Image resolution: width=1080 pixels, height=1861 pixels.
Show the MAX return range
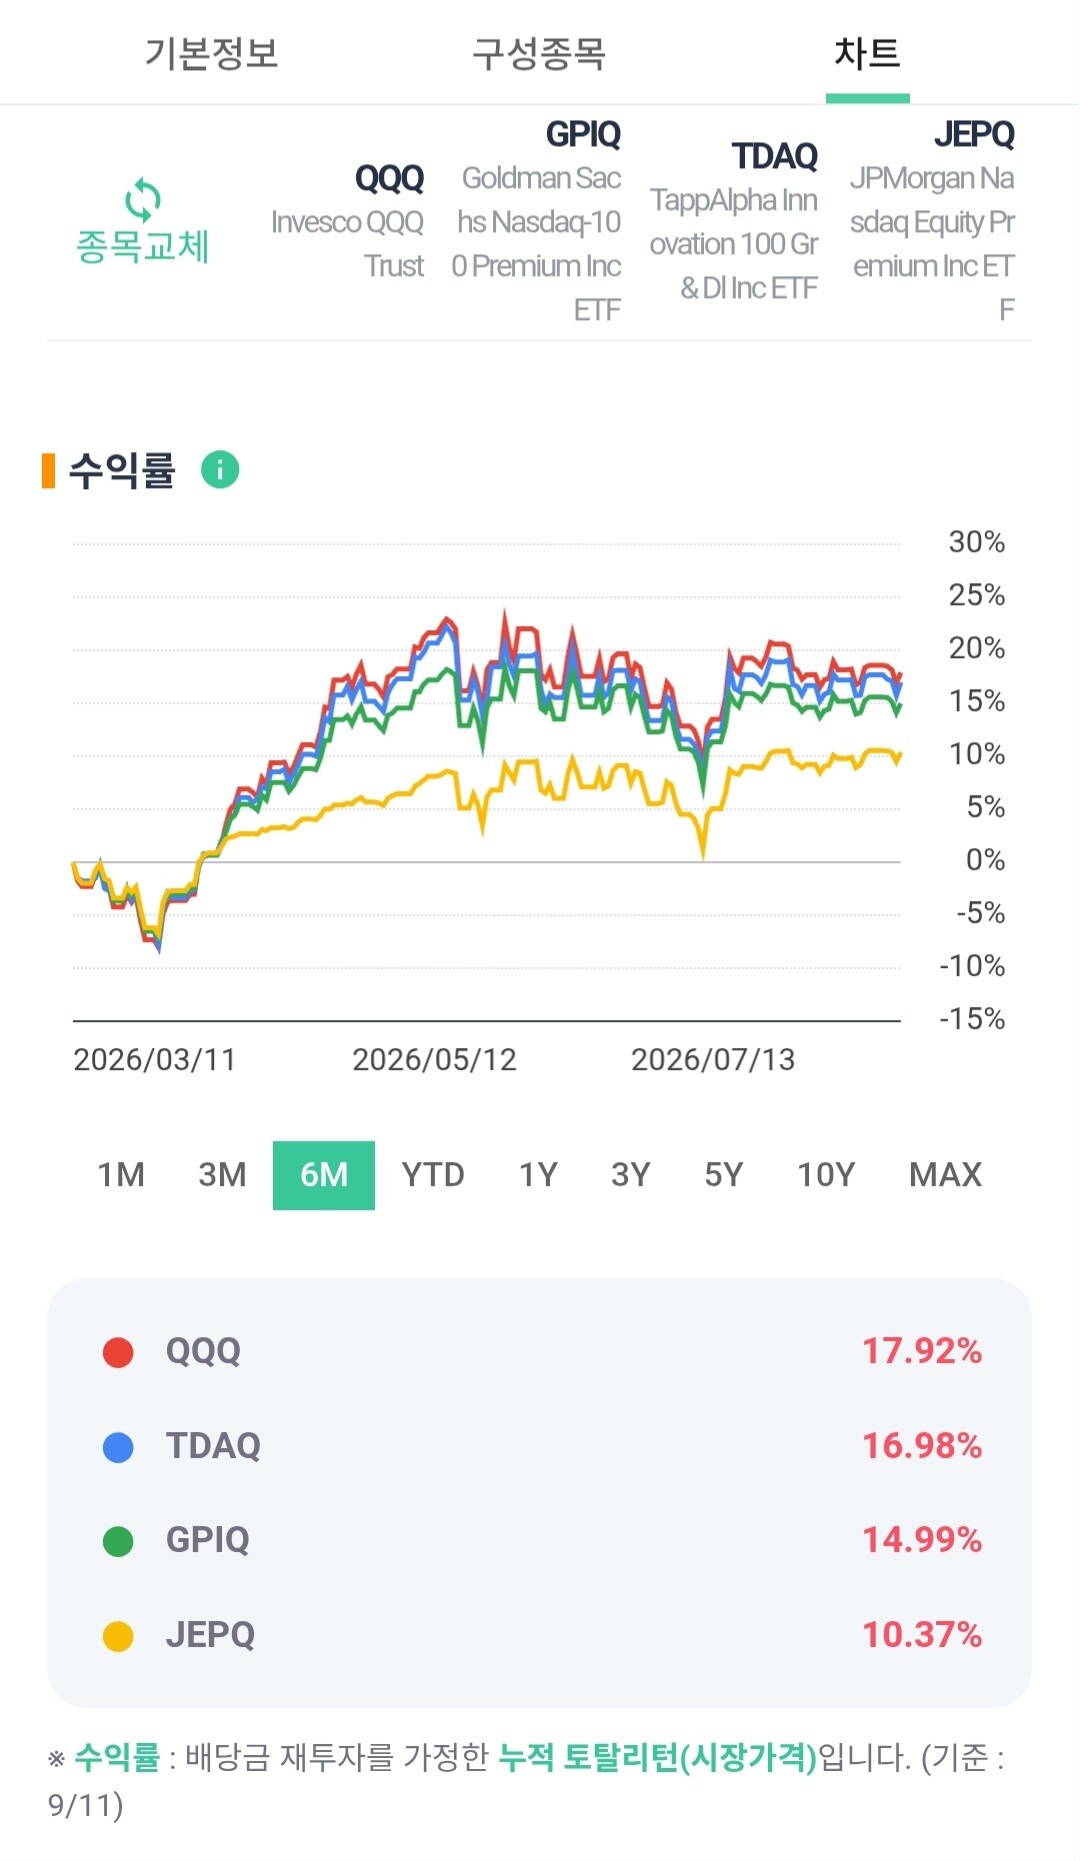tap(945, 1175)
